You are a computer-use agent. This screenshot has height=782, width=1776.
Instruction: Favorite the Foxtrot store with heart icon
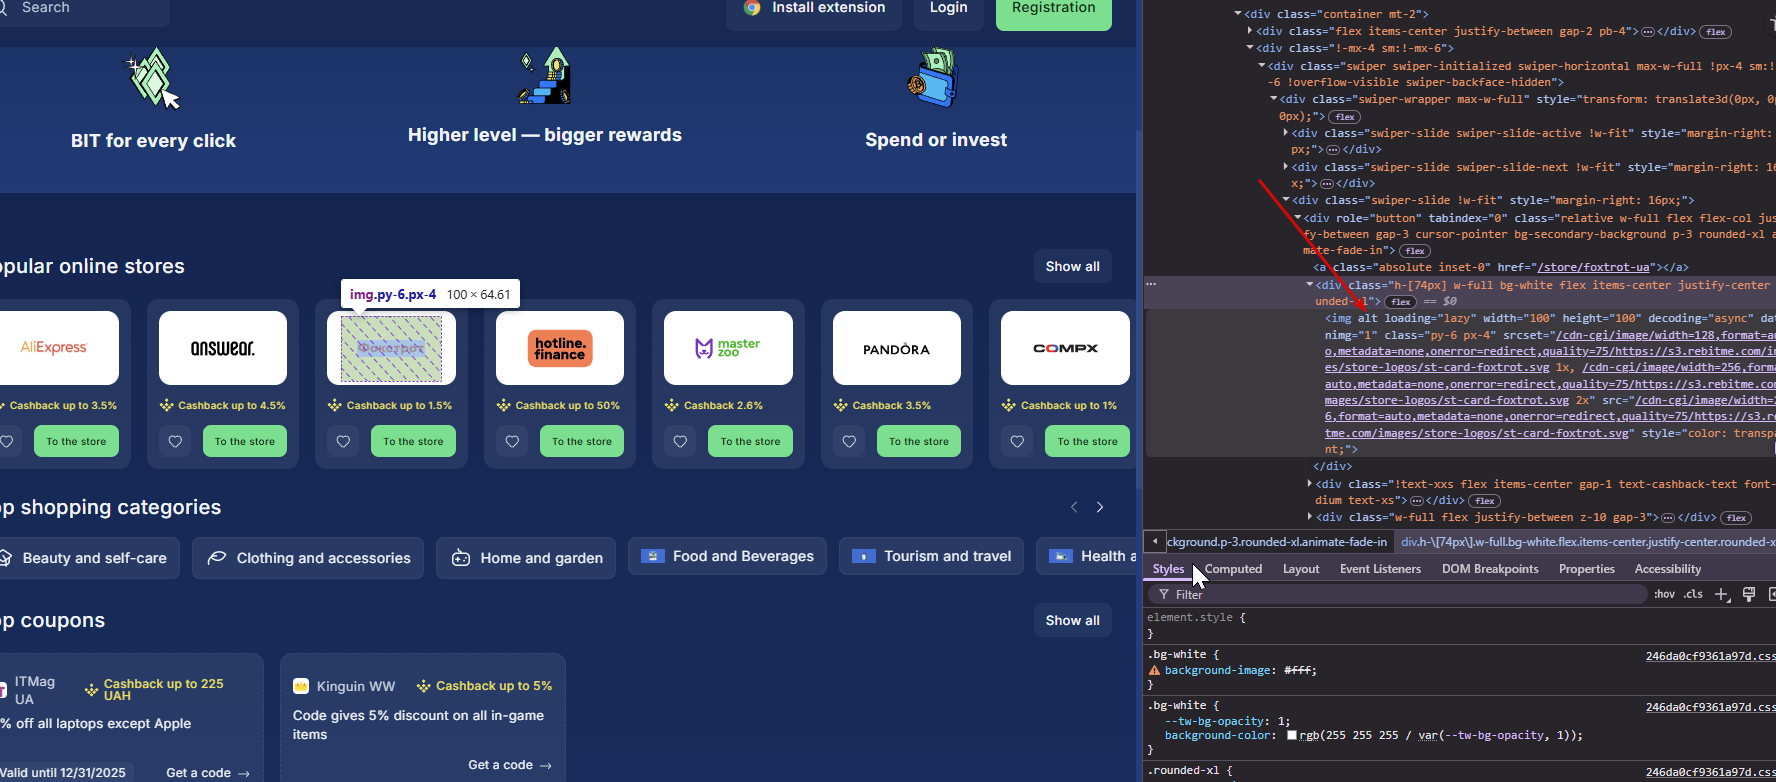click(x=343, y=441)
